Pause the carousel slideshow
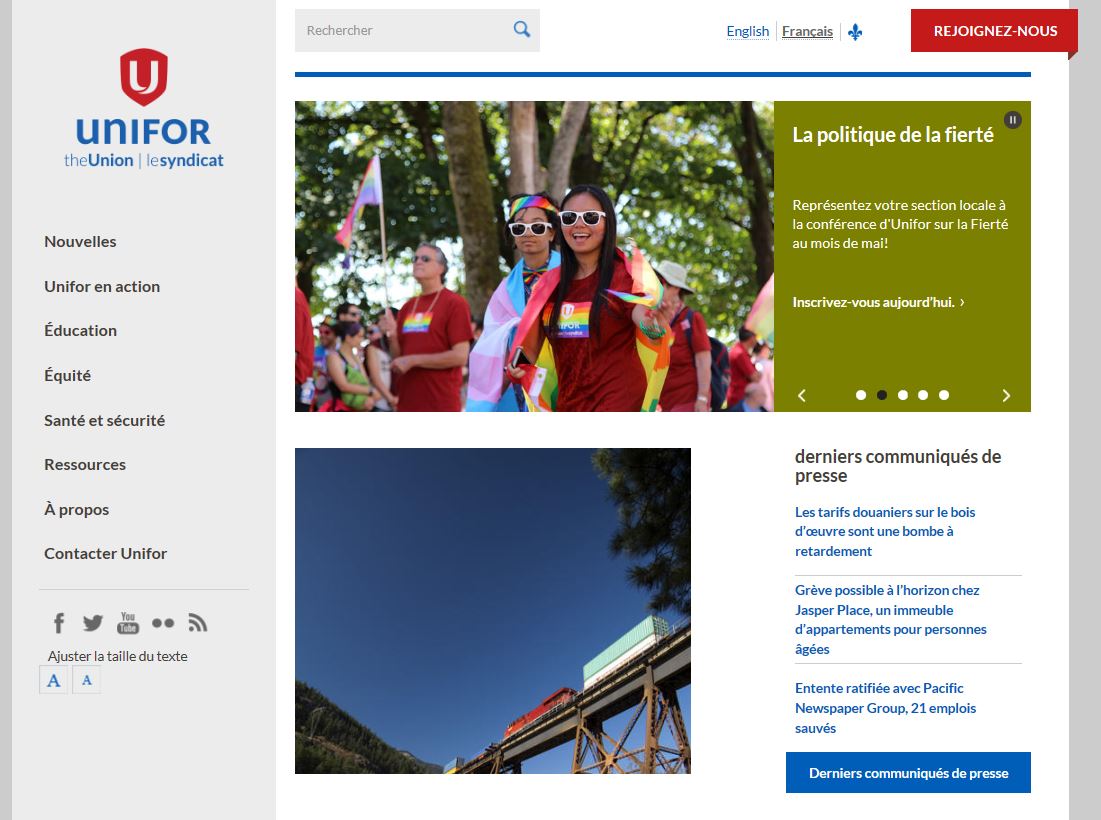Image resolution: width=1101 pixels, height=820 pixels. [1013, 120]
